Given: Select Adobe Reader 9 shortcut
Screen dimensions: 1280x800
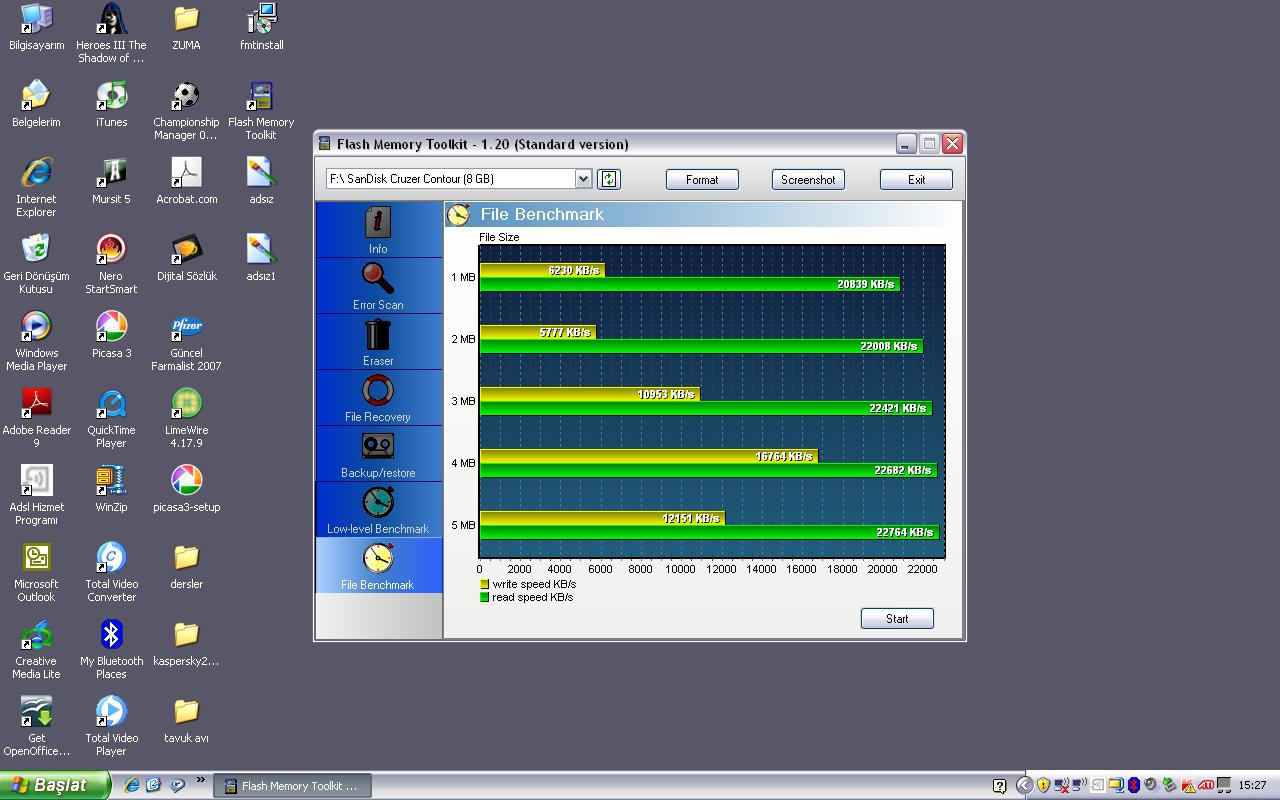Looking at the screenshot, I should (36, 418).
